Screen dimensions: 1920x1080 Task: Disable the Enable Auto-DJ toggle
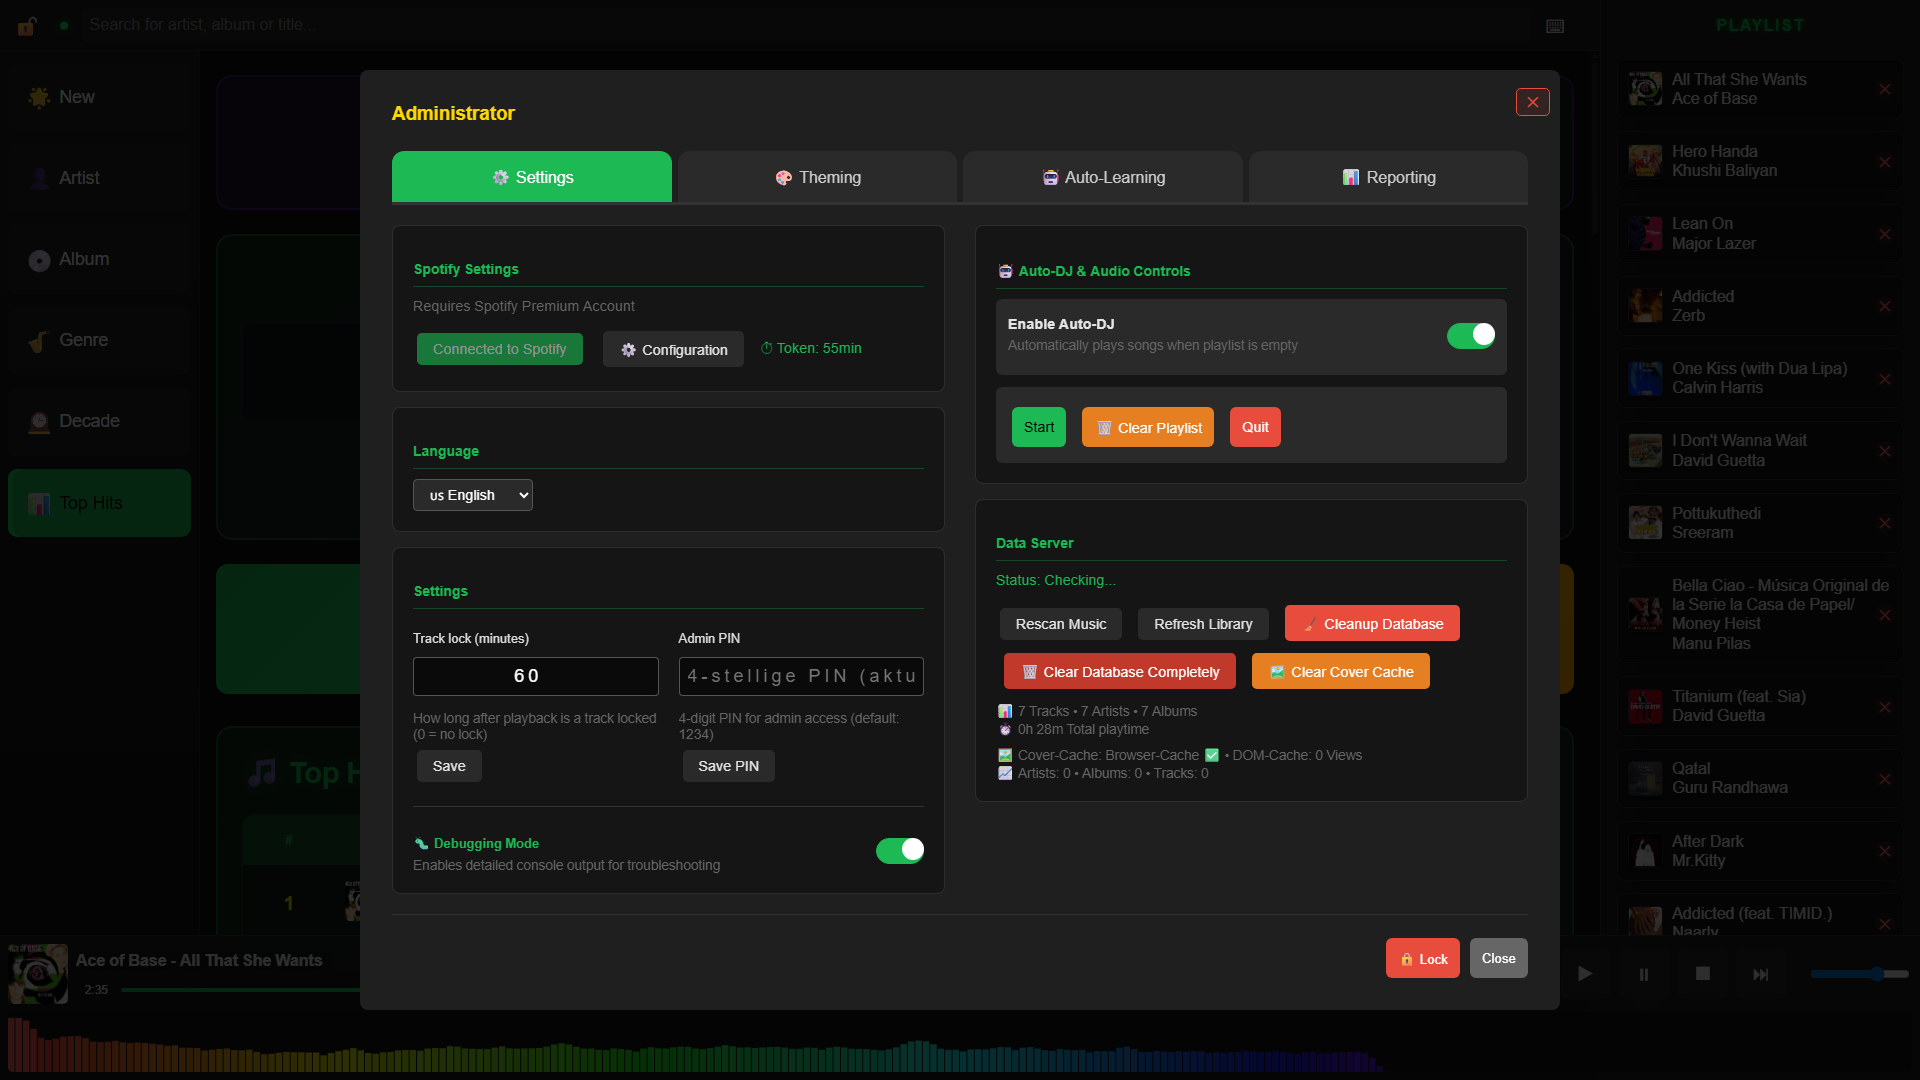tap(1470, 335)
